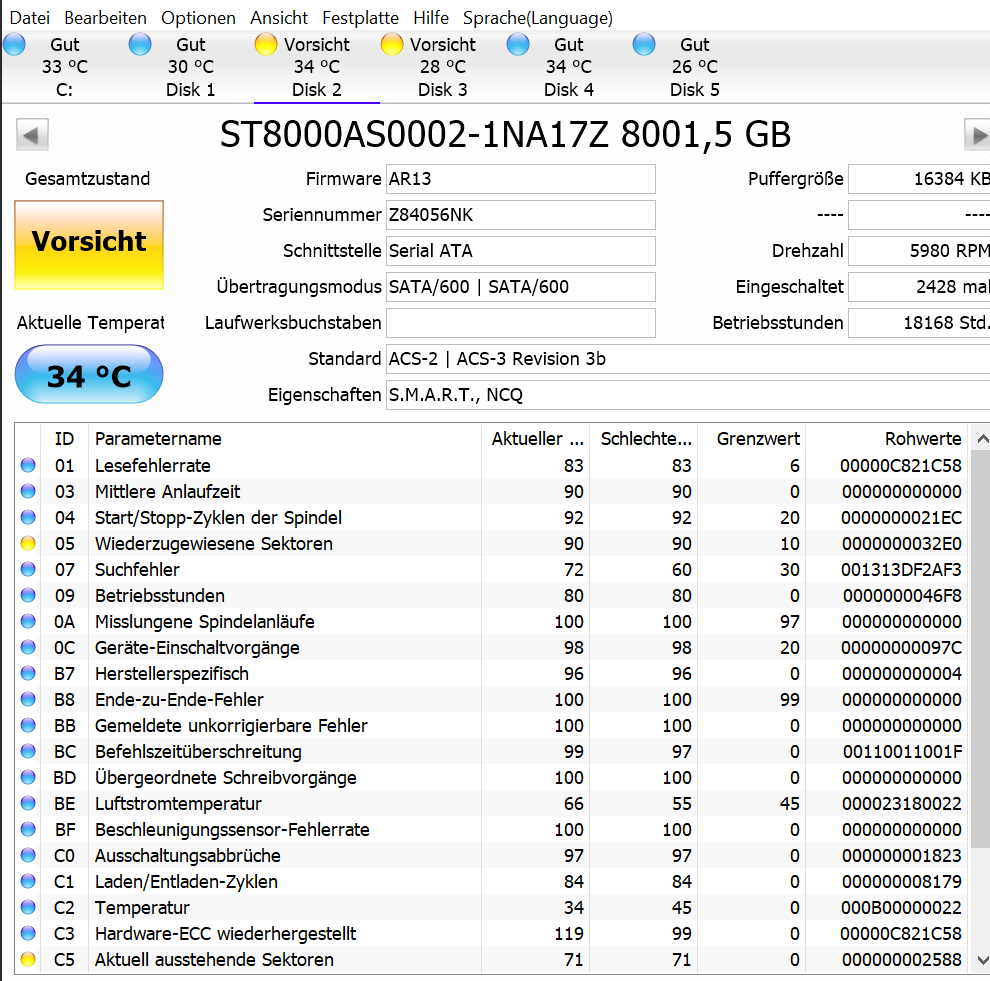The width and height of the screenshot is (990, 981).
Task: Open the Optionen menu
Action: click(198, 18)
